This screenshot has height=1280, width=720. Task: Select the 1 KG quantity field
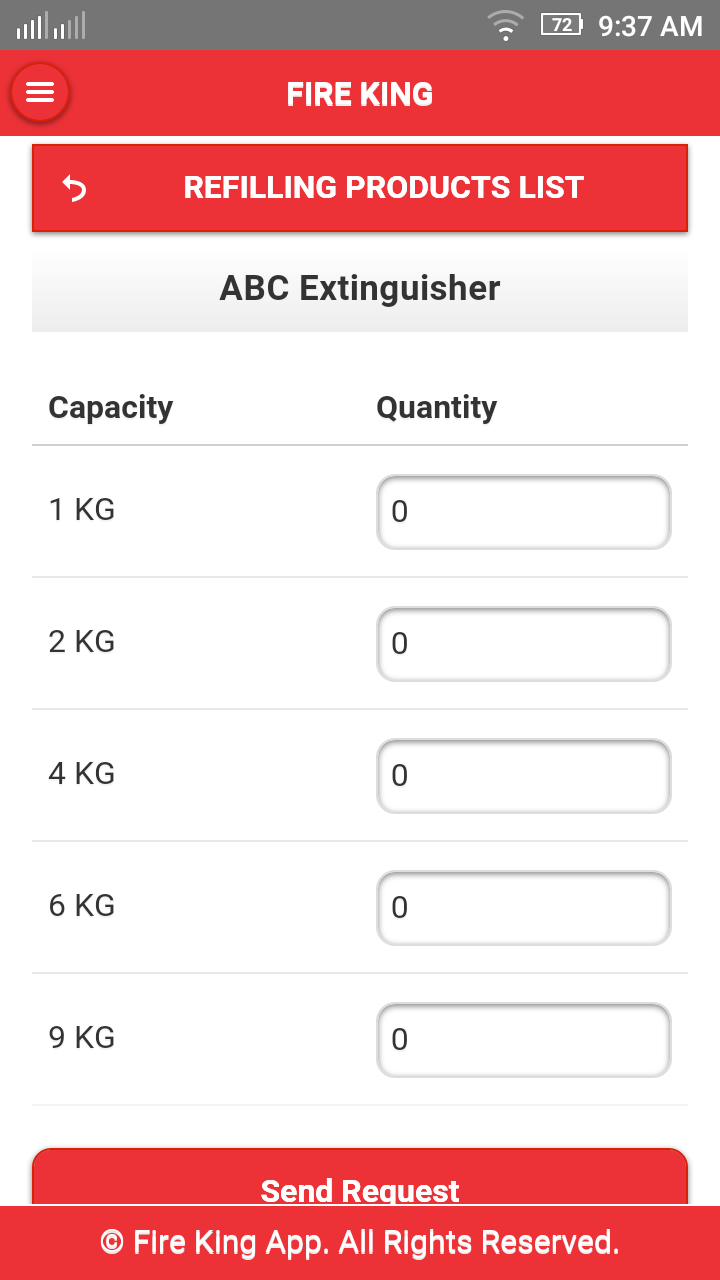pos(523,512)
